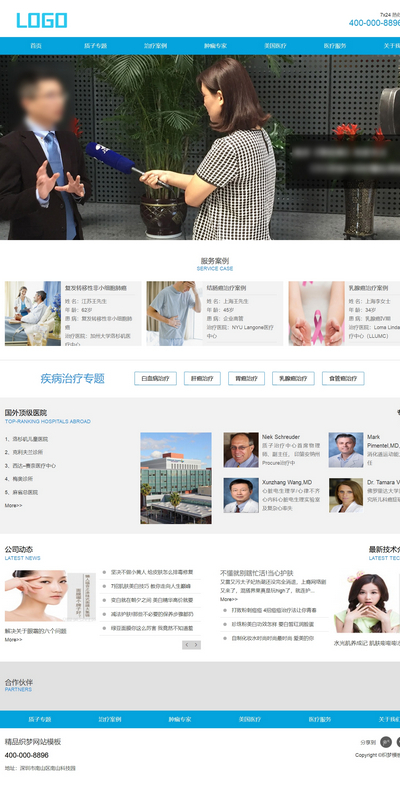
Task: Open 肿瘤专家 in the footer navigation
Action: pos(180,719)
